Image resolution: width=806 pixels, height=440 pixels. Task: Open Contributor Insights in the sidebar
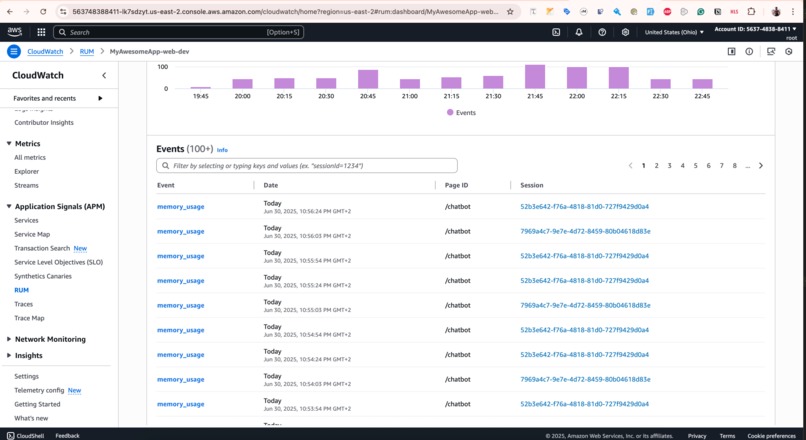[44, 122]
